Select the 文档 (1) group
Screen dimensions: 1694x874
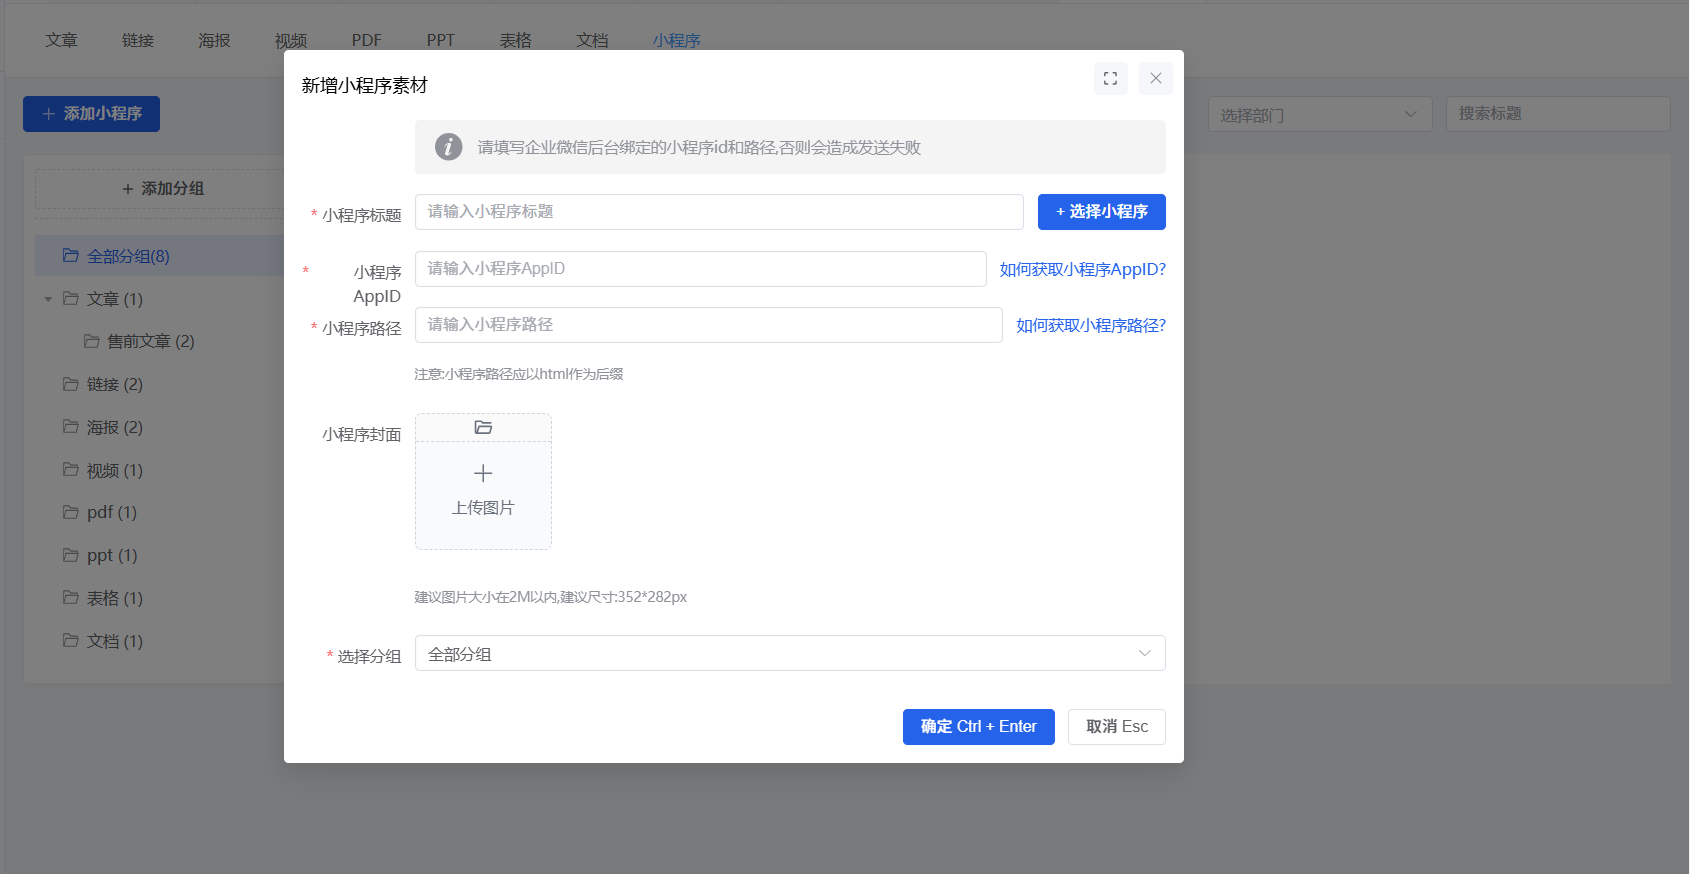pyautogui.click(x=115, y=641)
